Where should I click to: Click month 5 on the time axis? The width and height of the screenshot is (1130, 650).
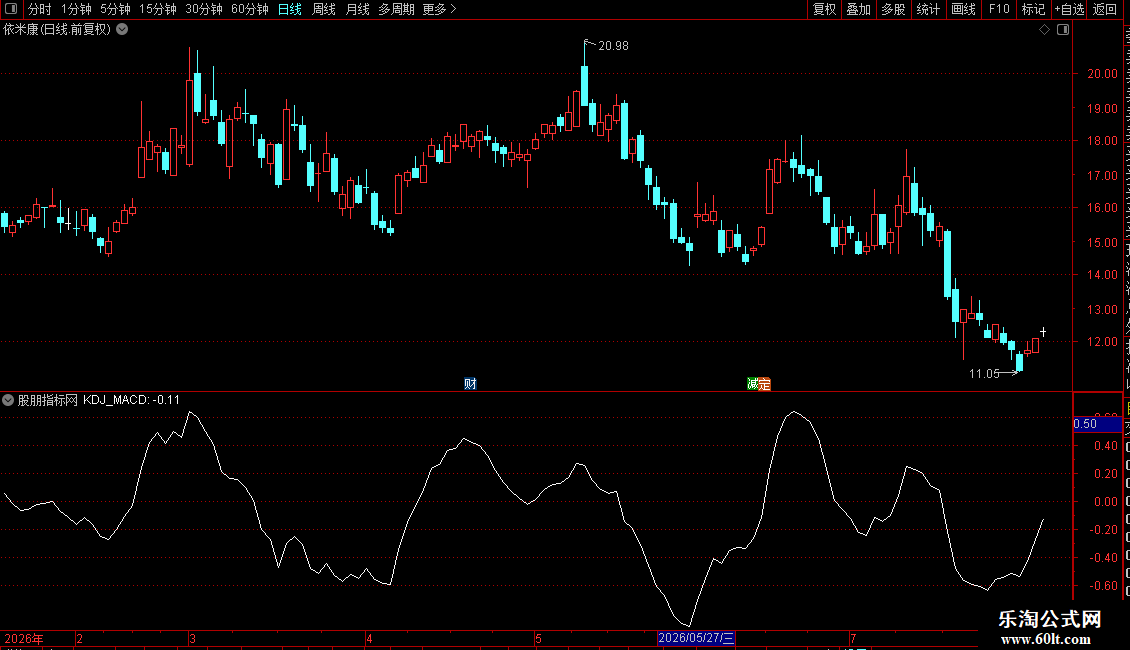[538, 638]
